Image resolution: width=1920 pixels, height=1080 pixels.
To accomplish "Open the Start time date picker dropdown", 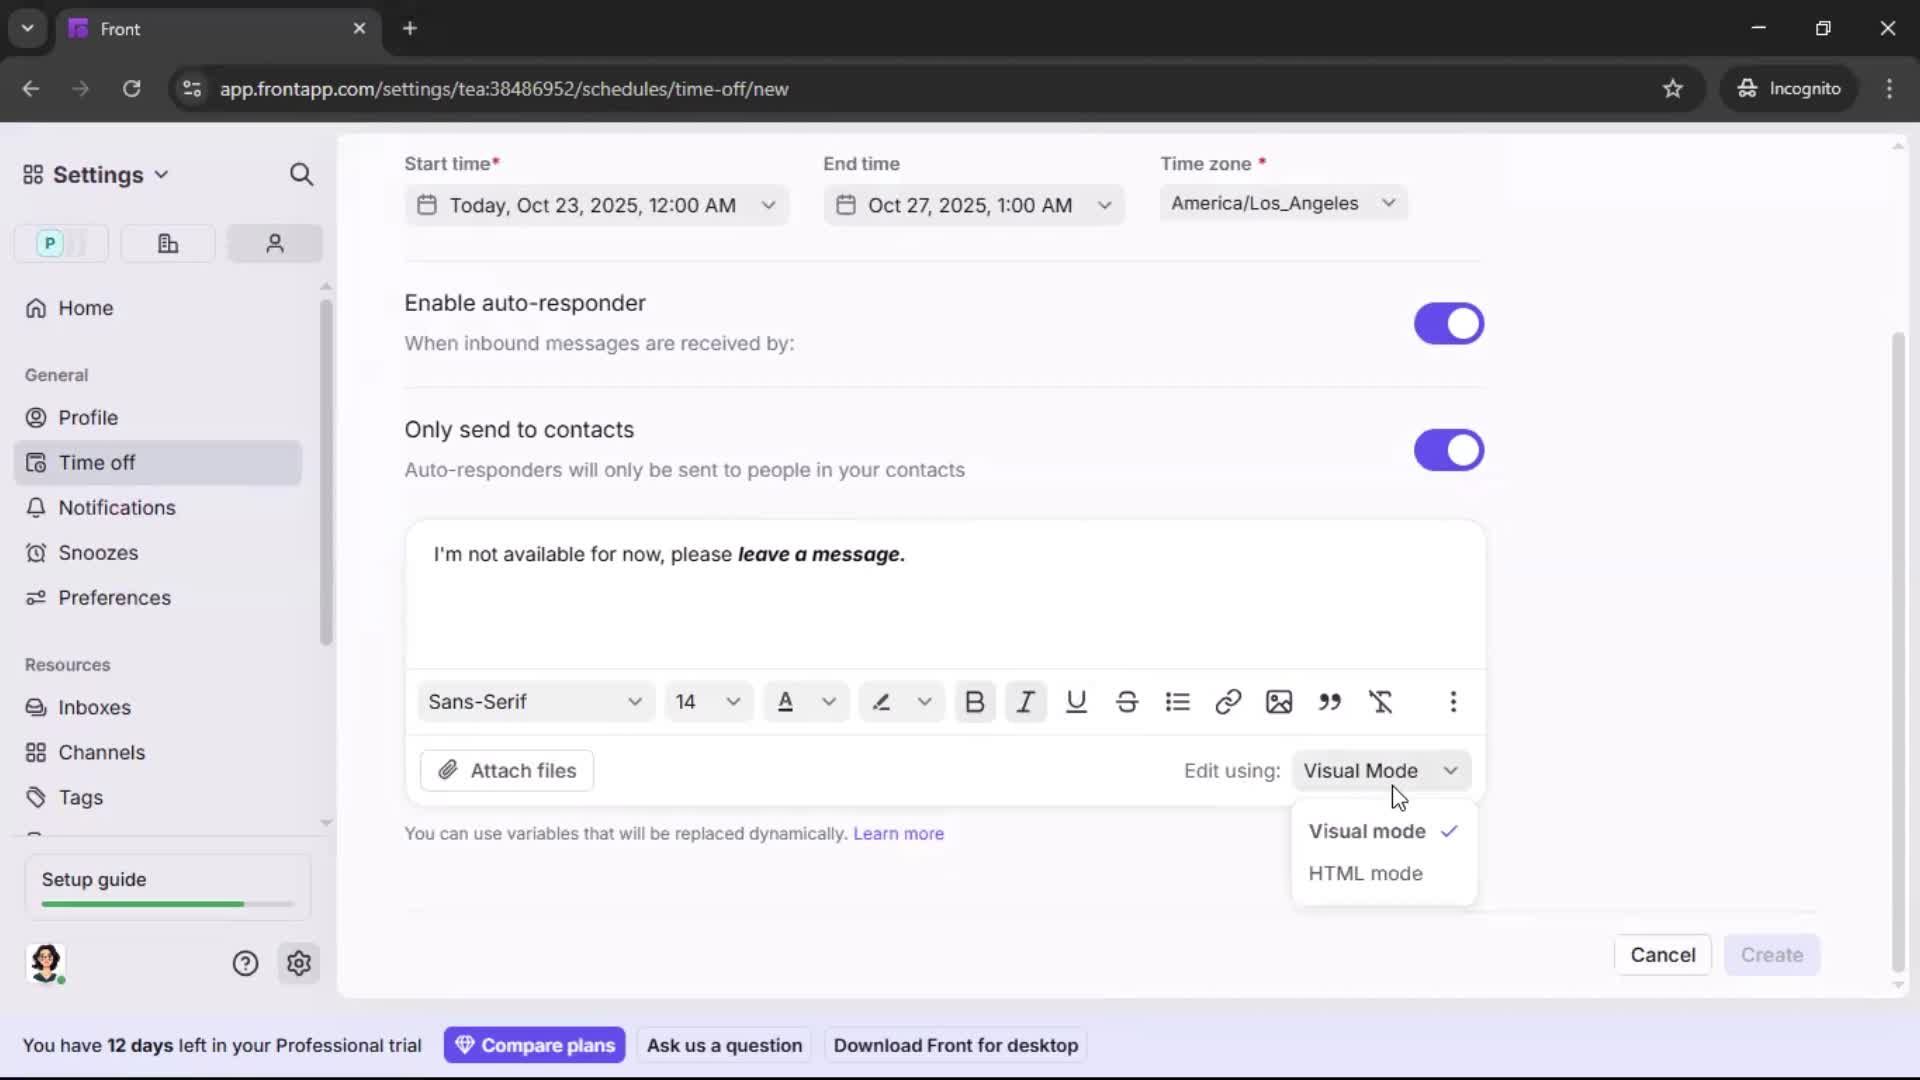I will pos(767,205).
